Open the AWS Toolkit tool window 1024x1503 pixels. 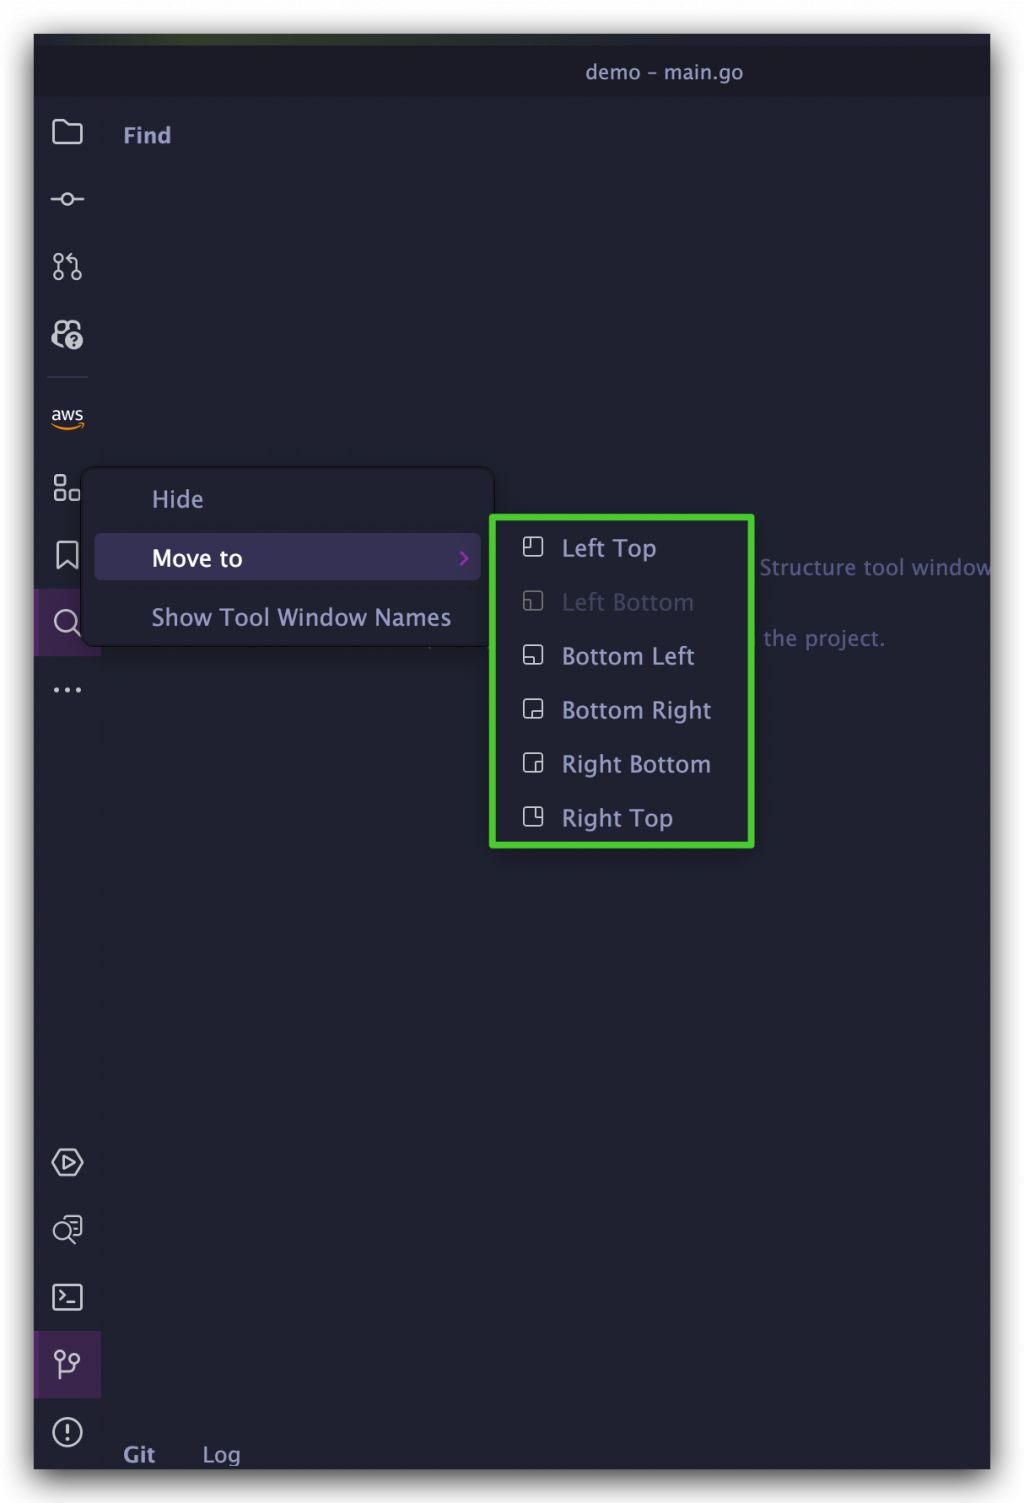67,416
